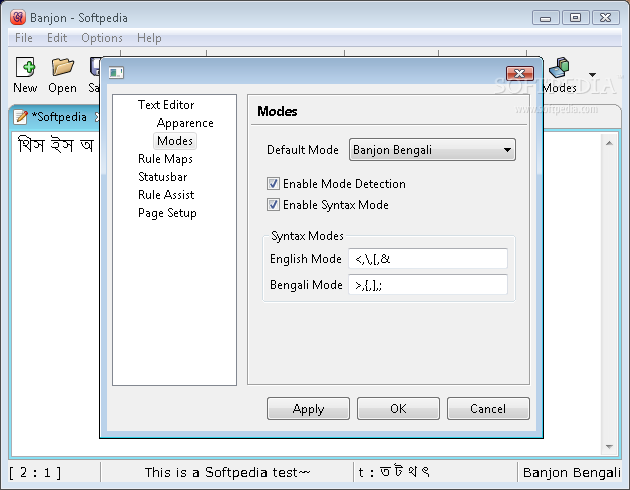Select Statusbar in the settings tree
The image size is (630, 490).
[162, 176]
